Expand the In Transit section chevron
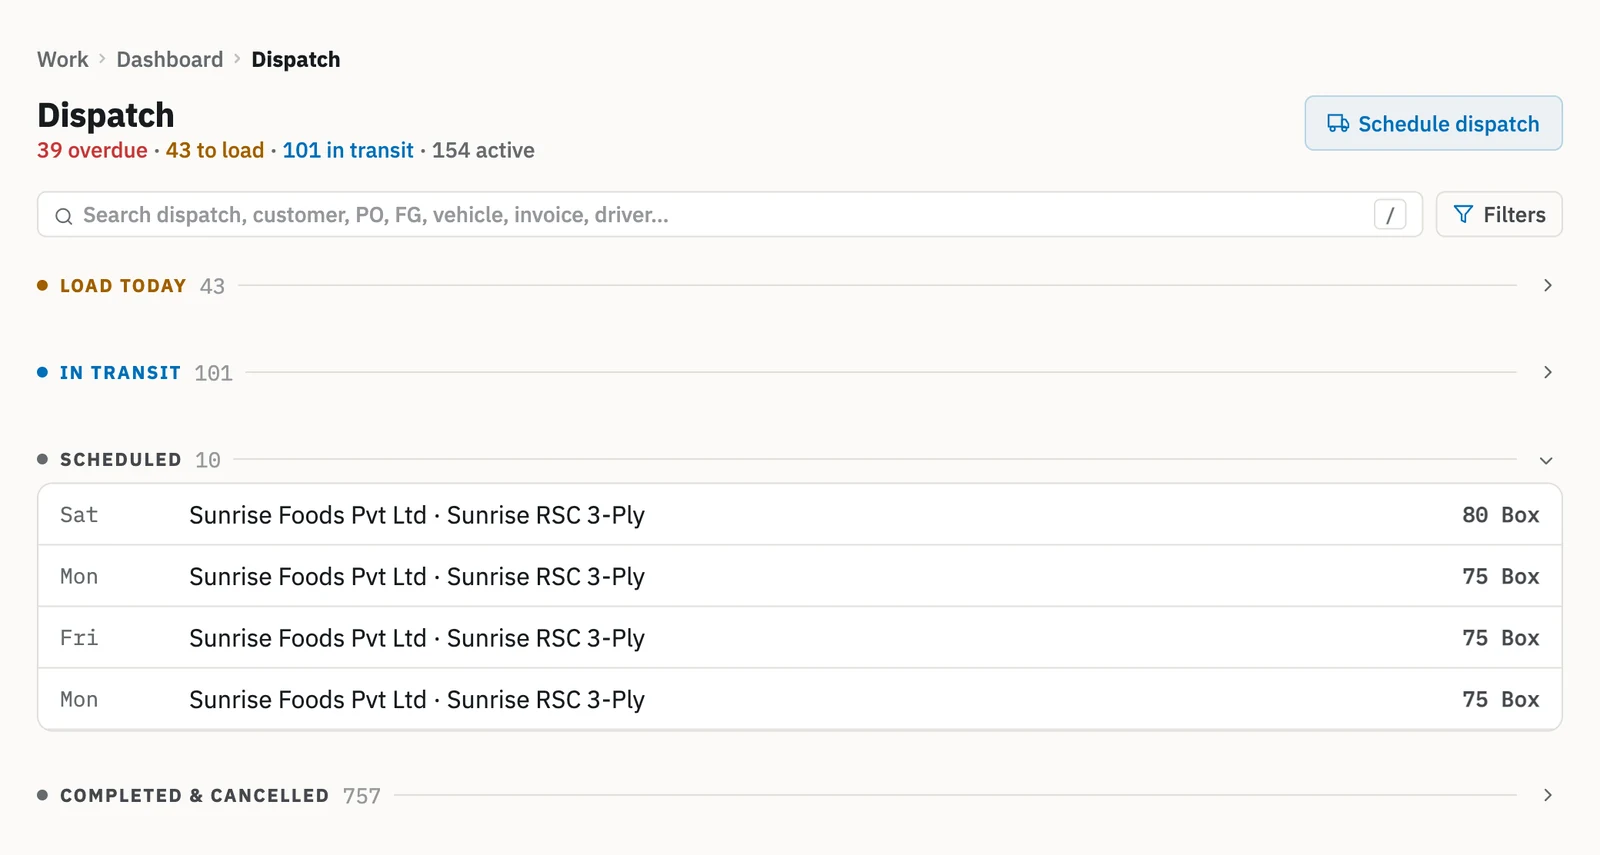Image resolution: width=1600 pixels, height=855 pixels. point(1547,372)
